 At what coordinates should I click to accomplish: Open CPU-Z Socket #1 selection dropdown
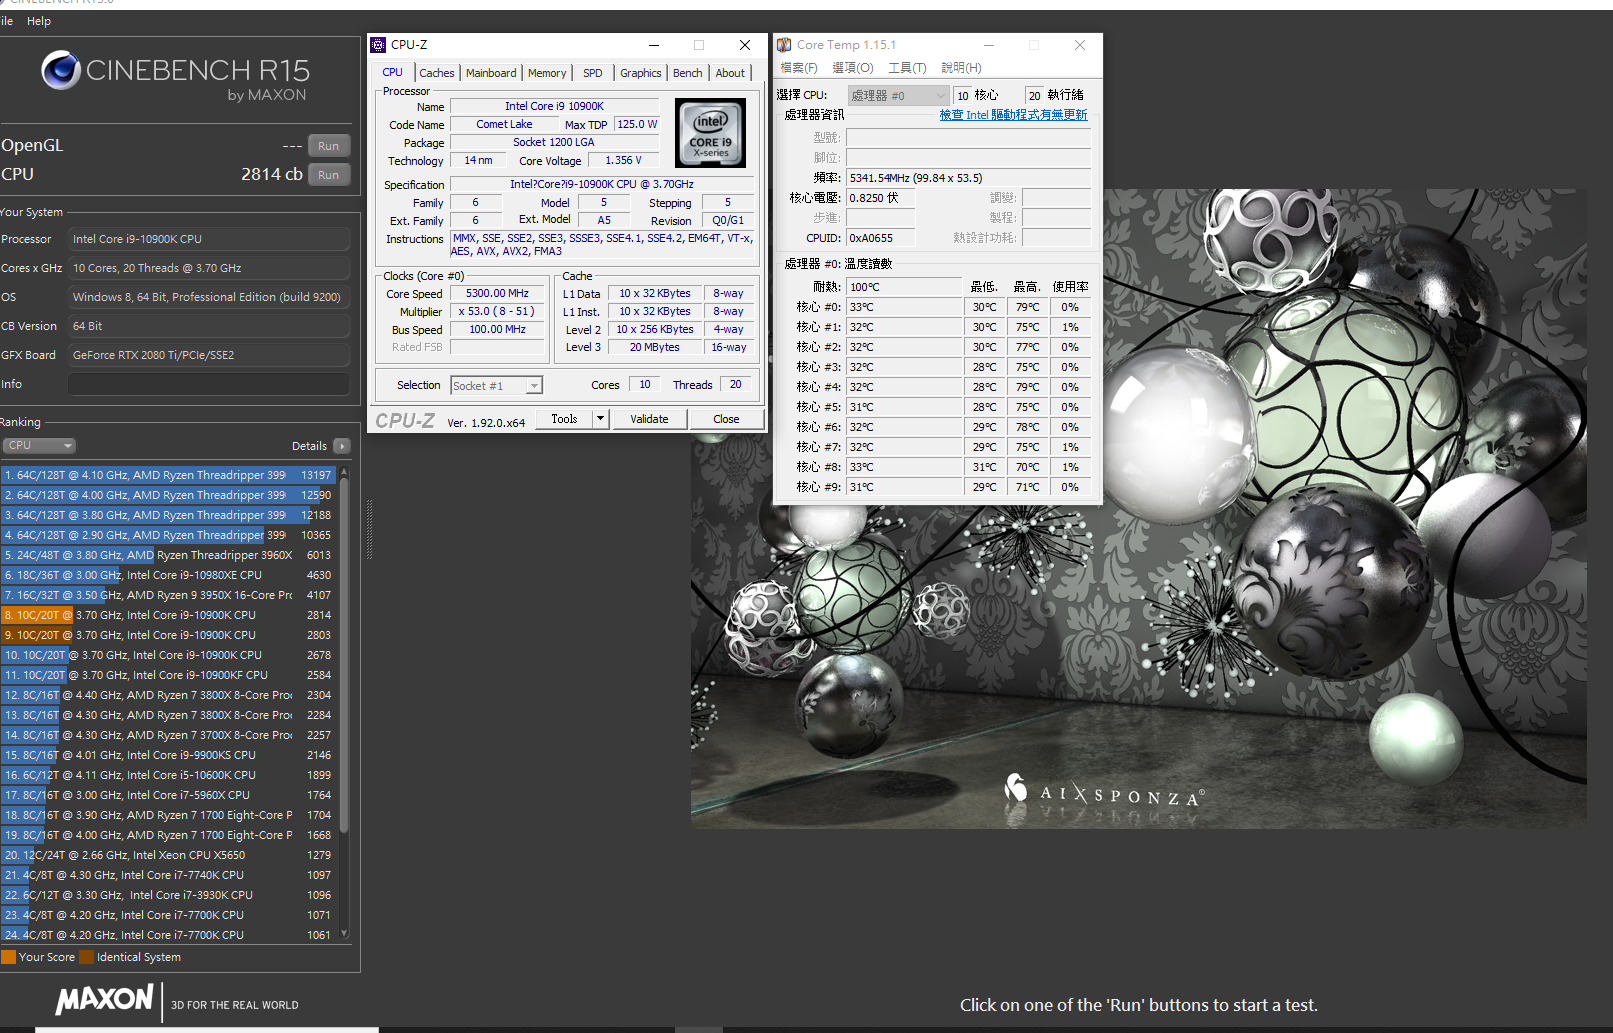click(496, 386)
